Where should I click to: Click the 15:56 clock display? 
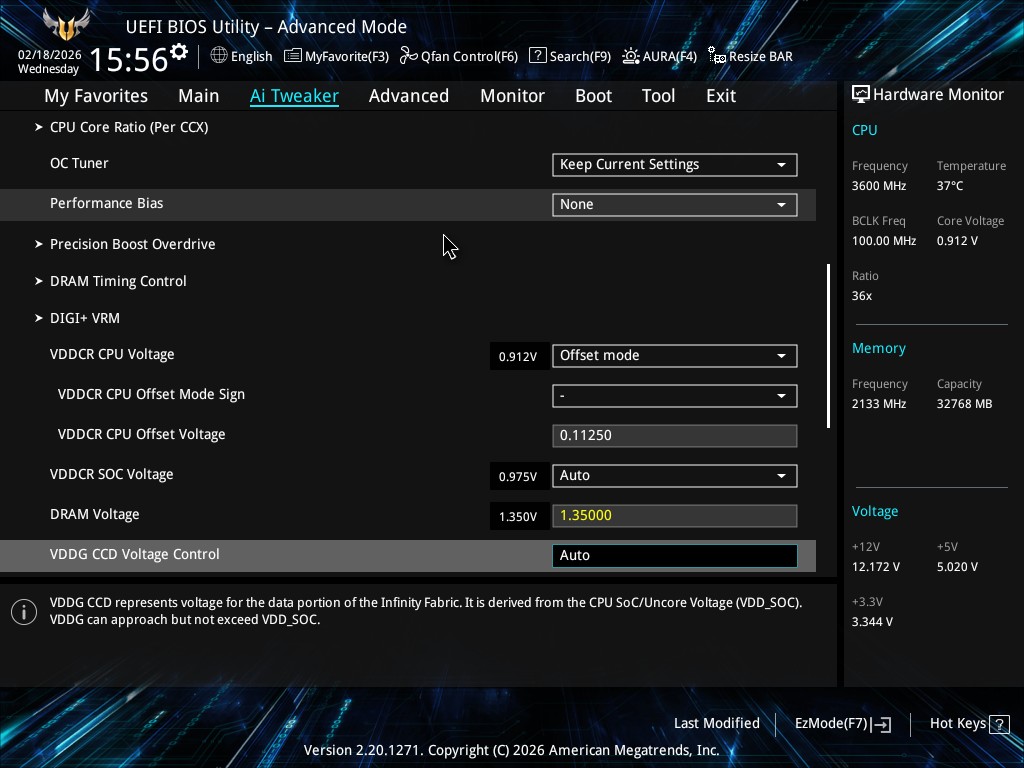tap(129, 59)
